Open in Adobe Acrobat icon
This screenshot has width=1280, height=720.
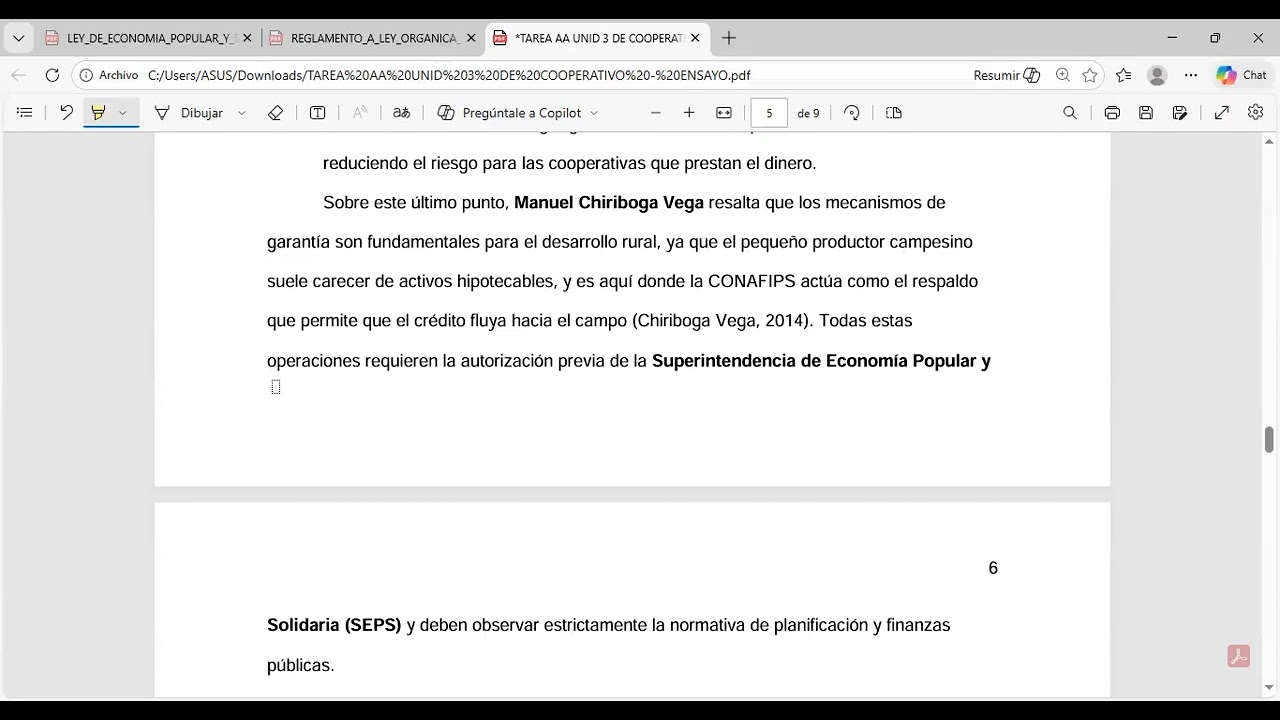click(1239, 657)
